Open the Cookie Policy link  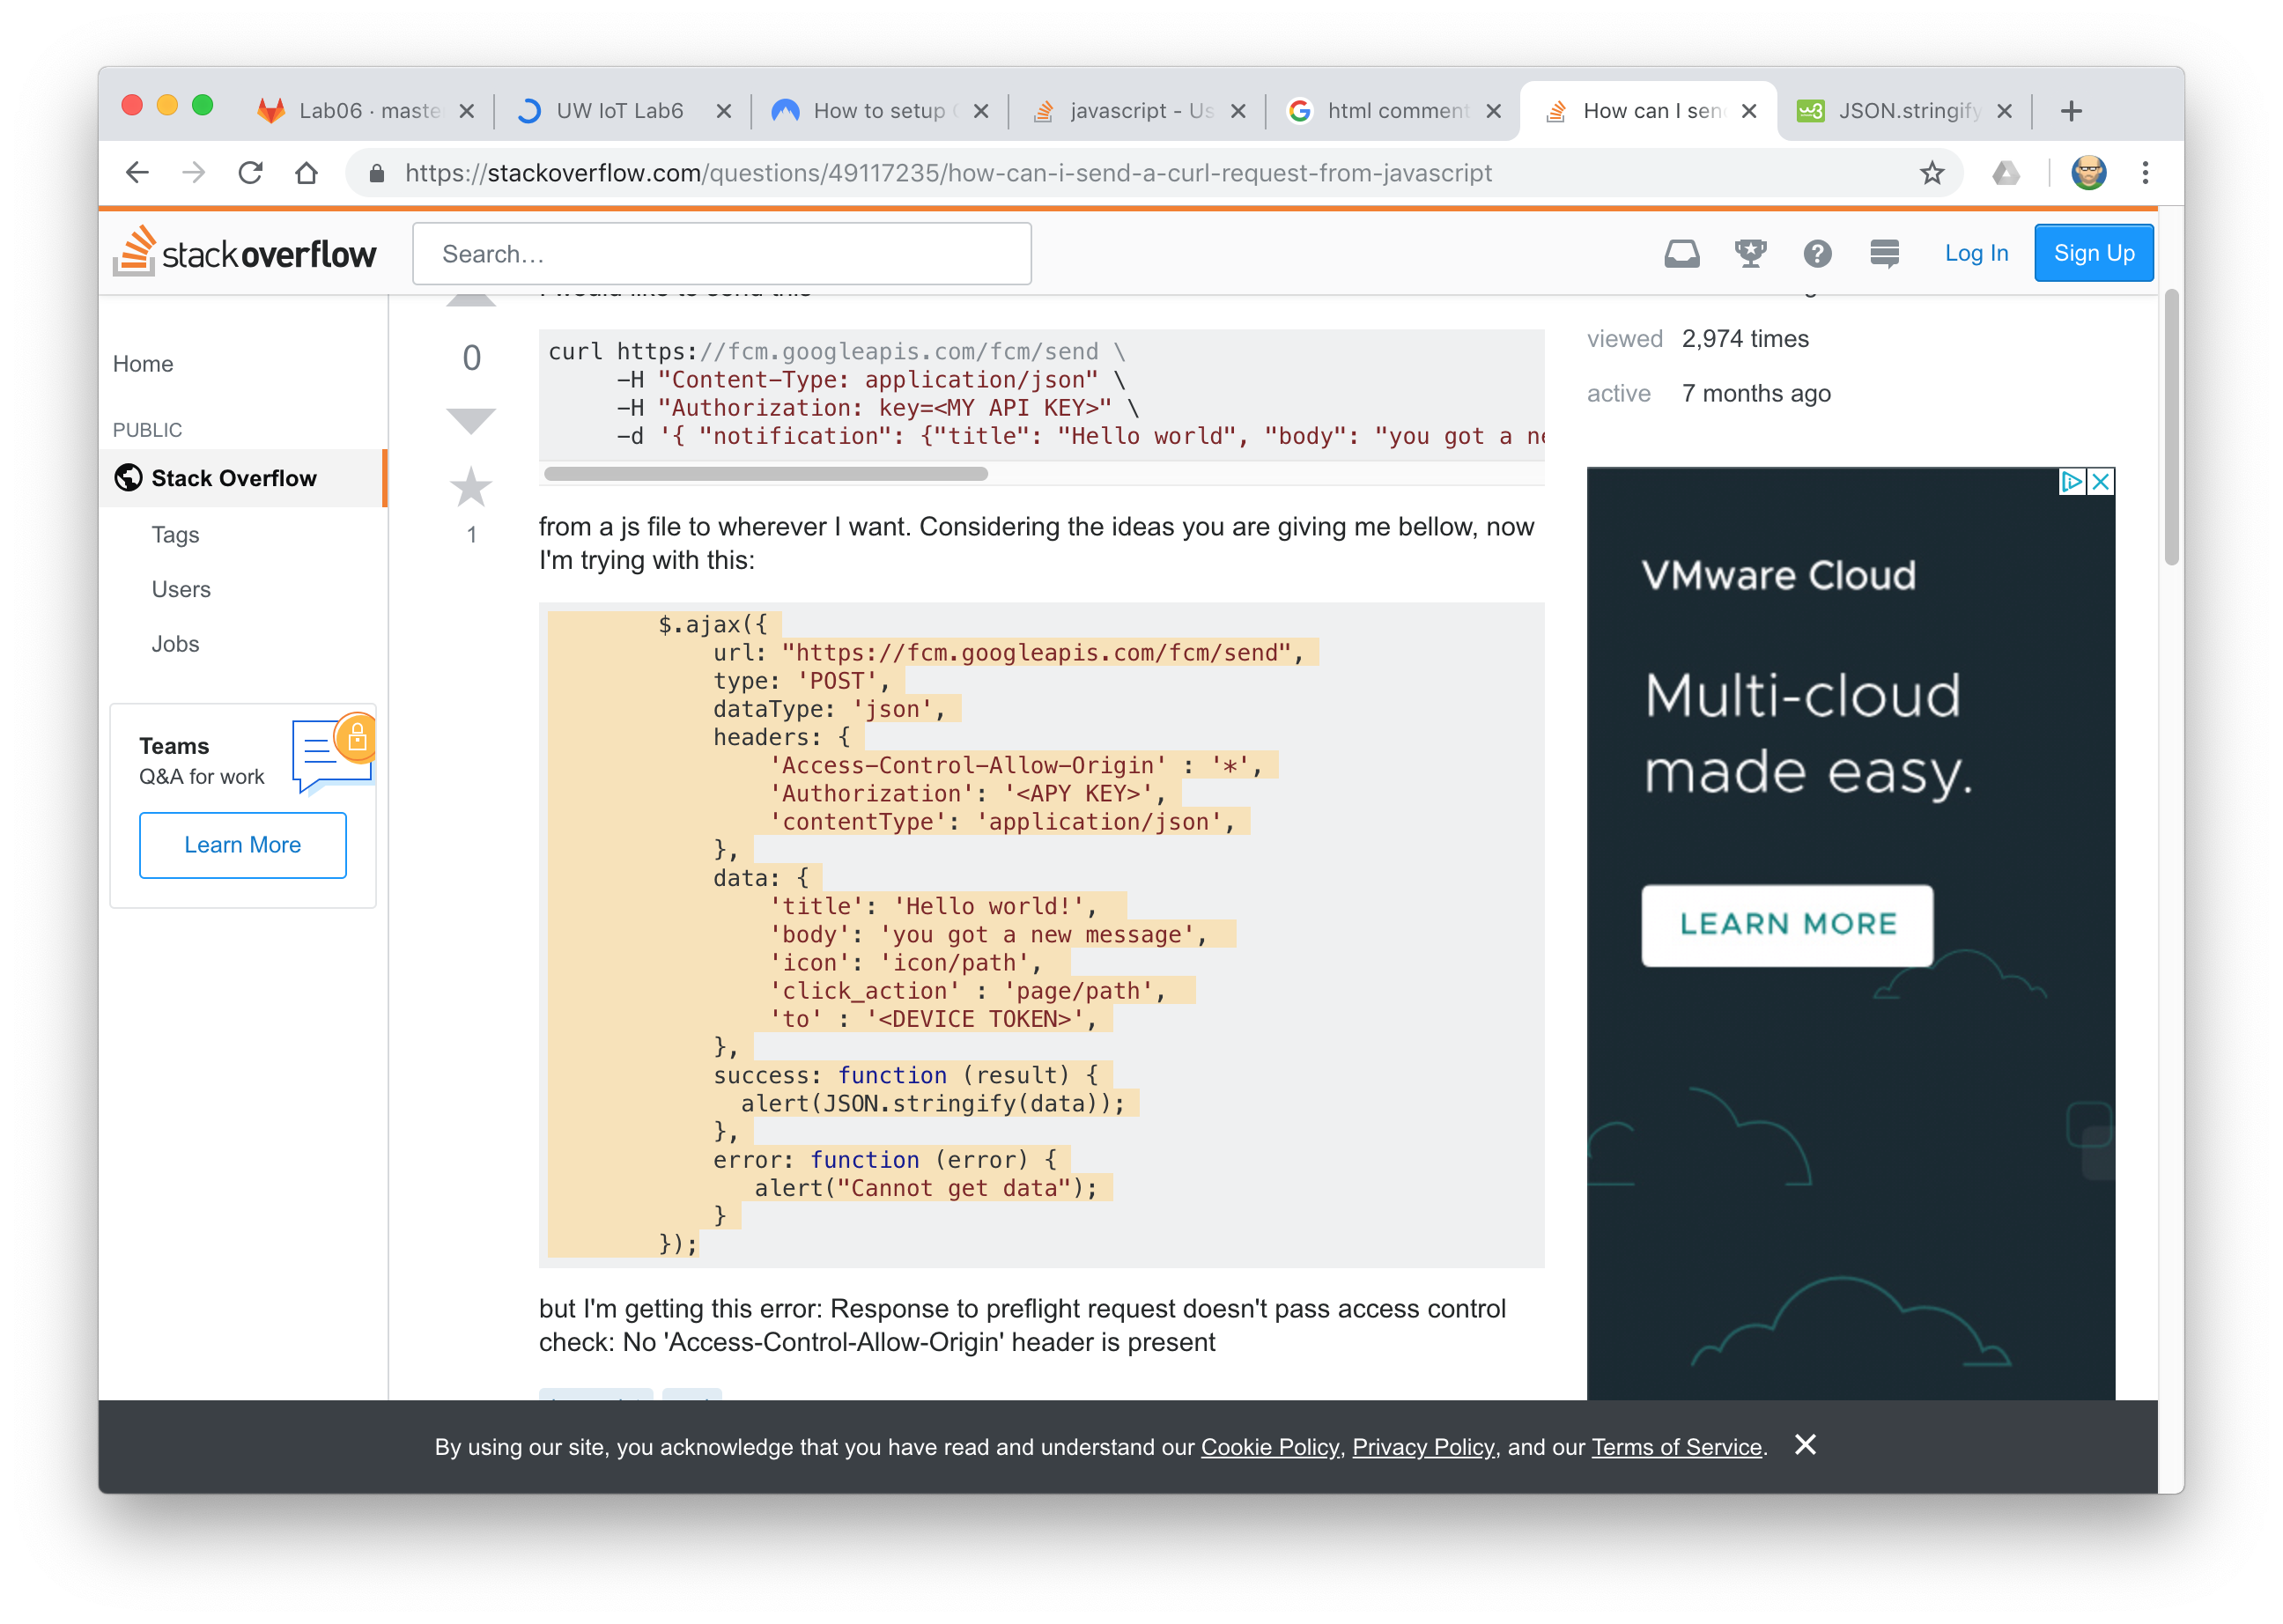pos(1269,1447)
